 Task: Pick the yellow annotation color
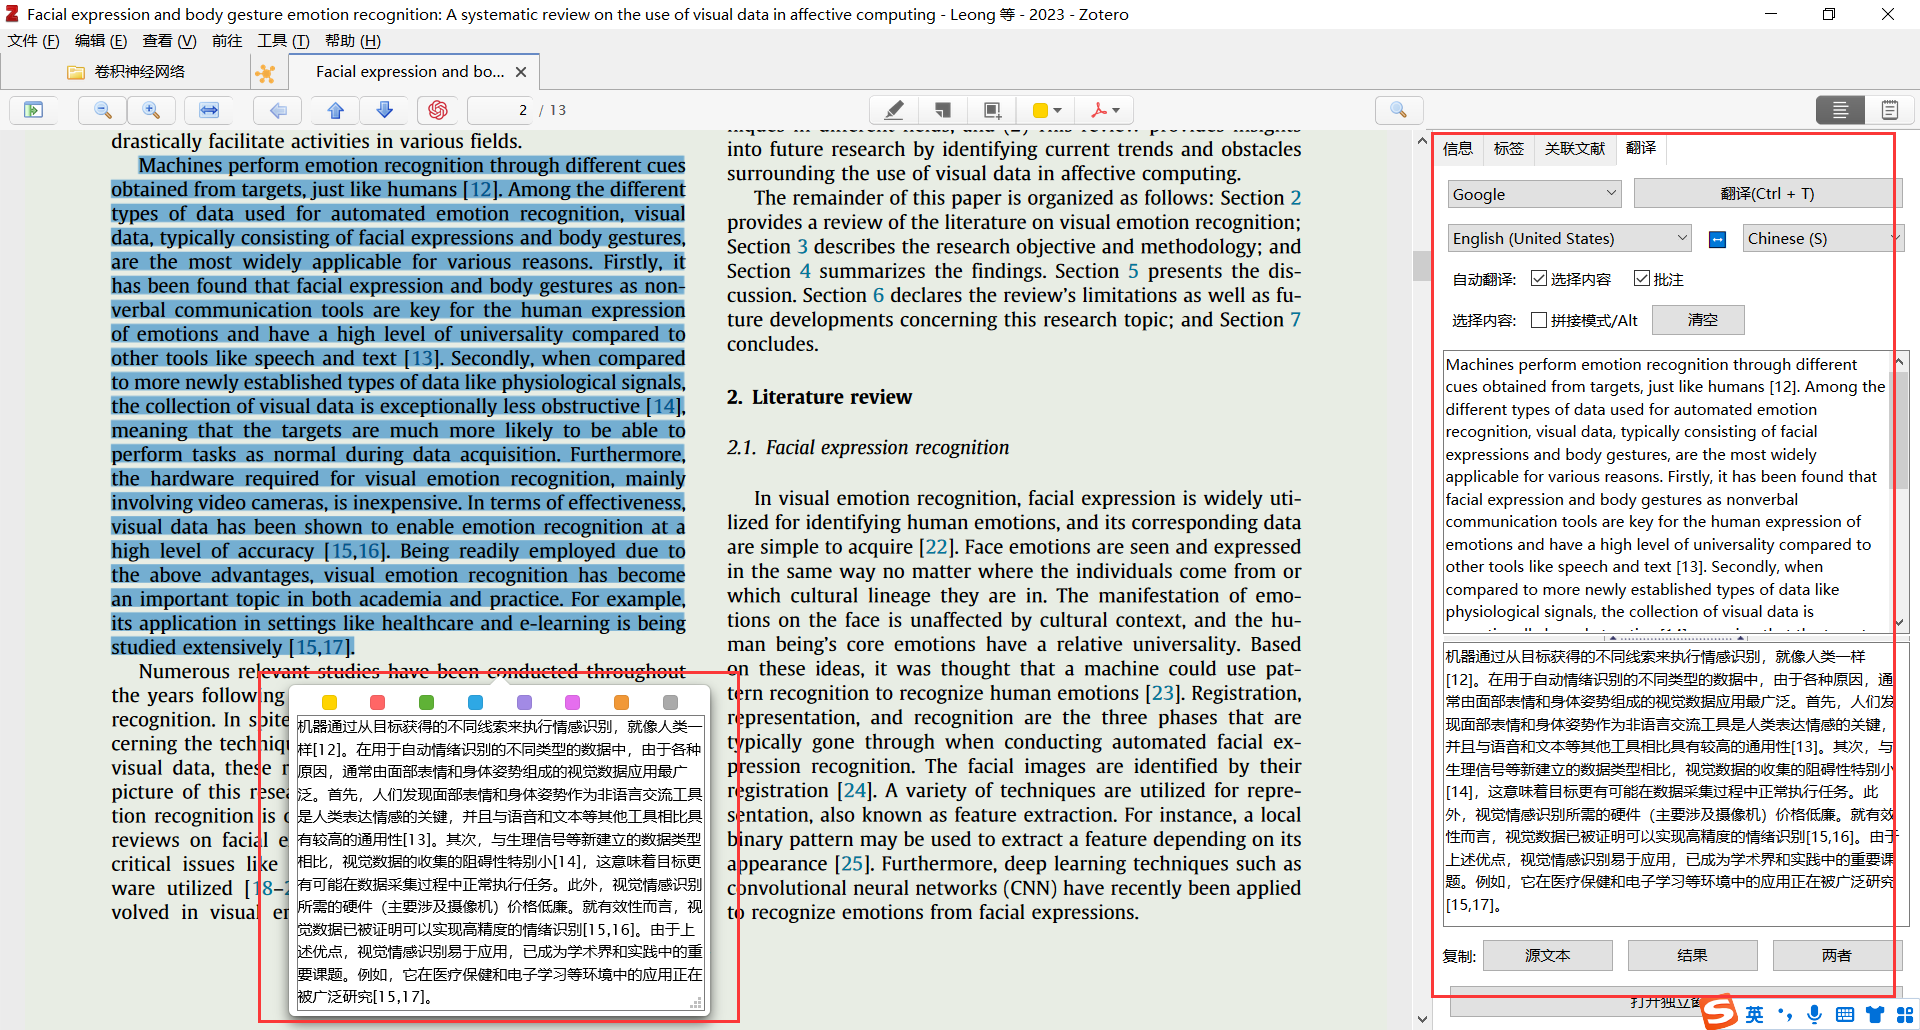pyautogui.click(x=329, y=702)
